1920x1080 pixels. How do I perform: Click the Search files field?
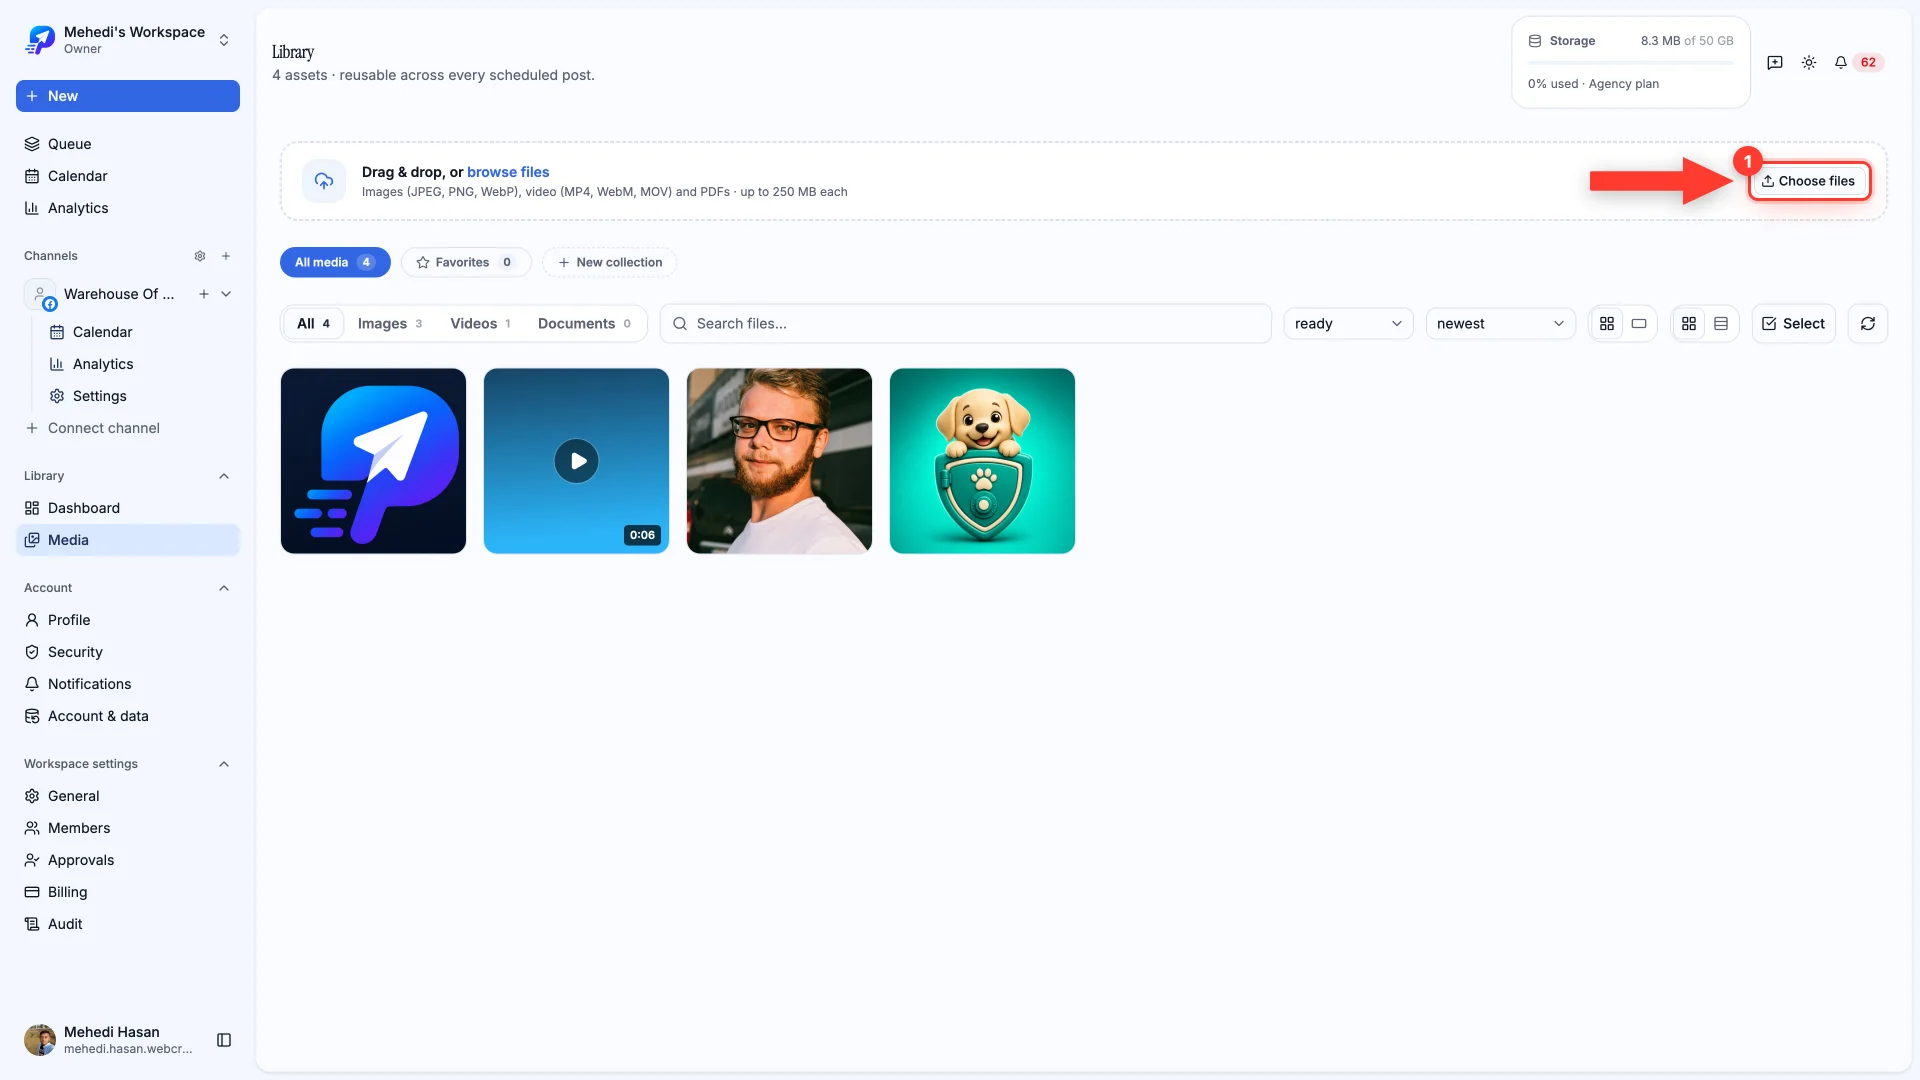tap(966, 324)
